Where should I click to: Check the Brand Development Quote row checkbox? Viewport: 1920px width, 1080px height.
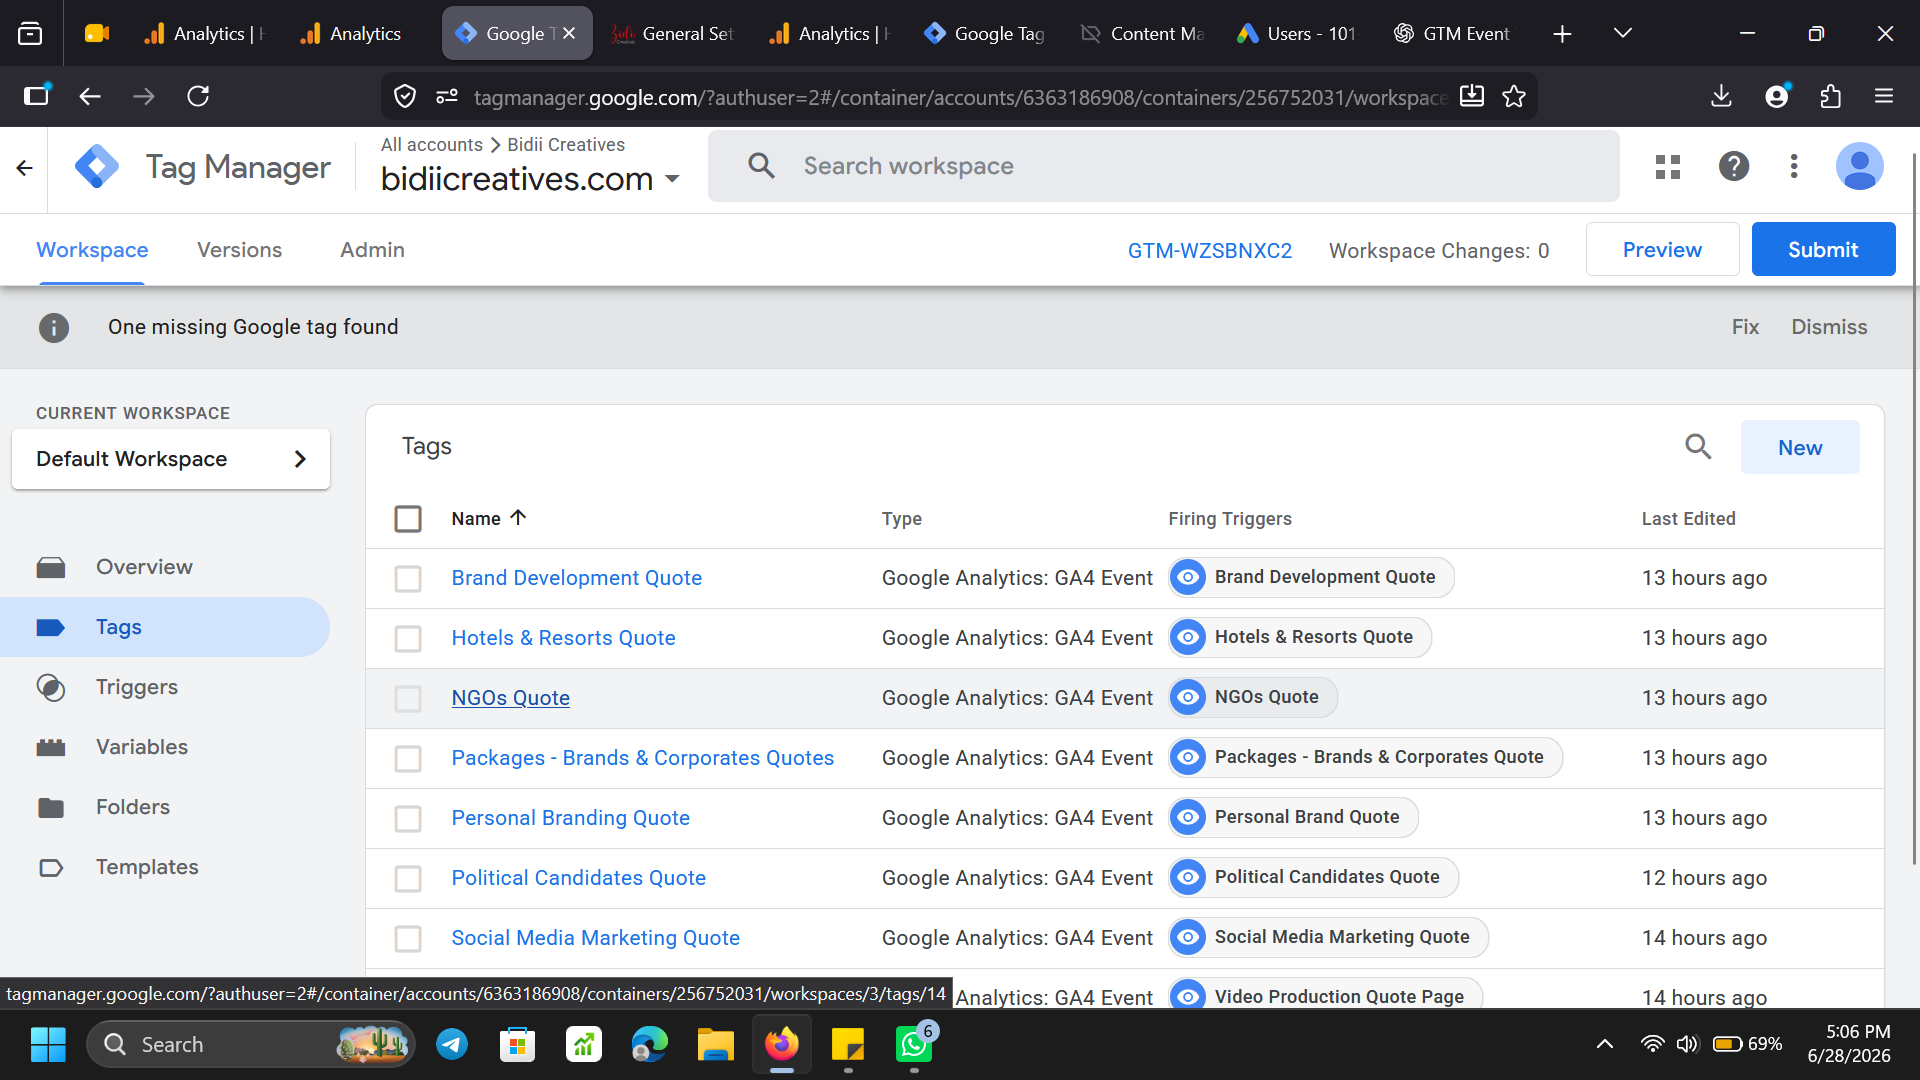(408, 579)
